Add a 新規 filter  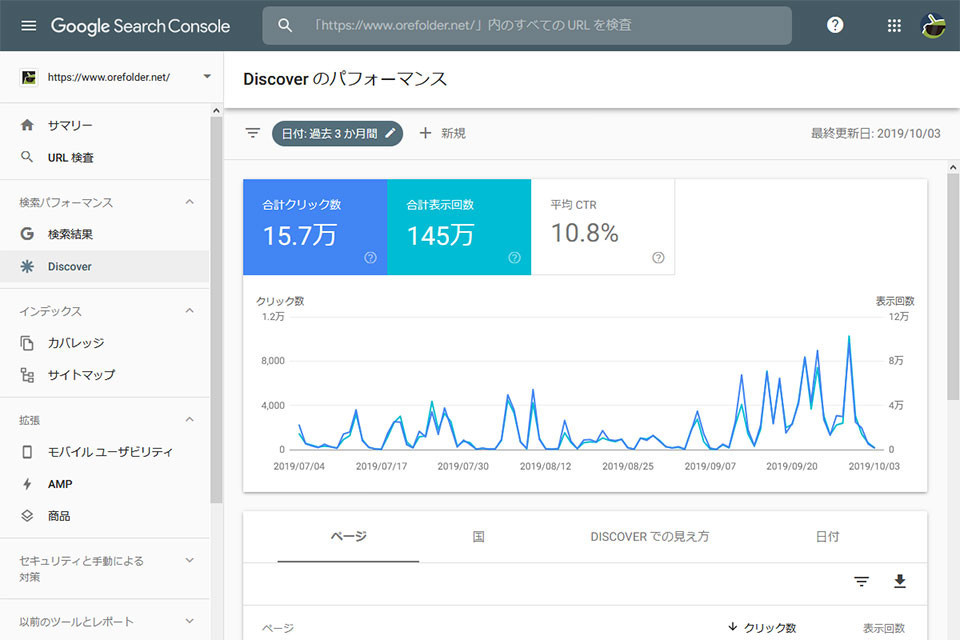click(443, 133)
